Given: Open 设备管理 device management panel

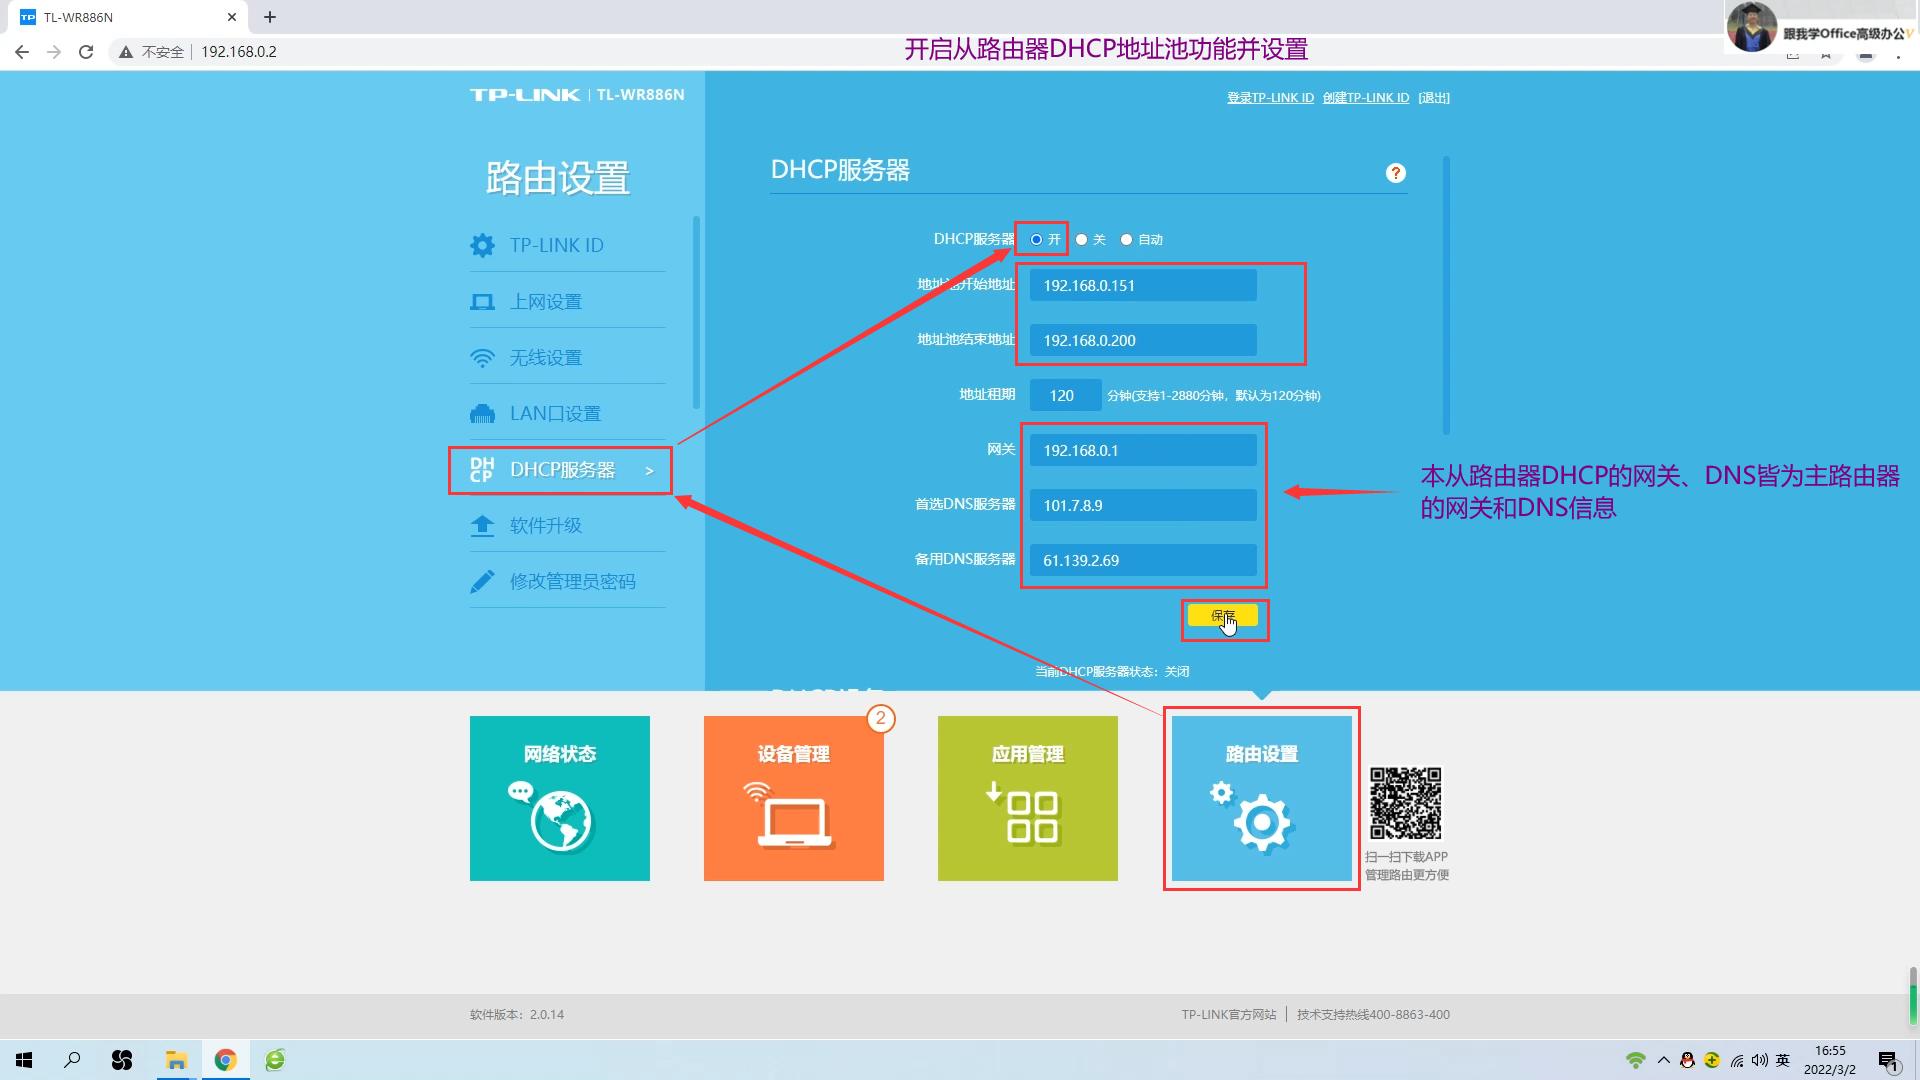Looking at the screenshot, I should click(793, 797).
